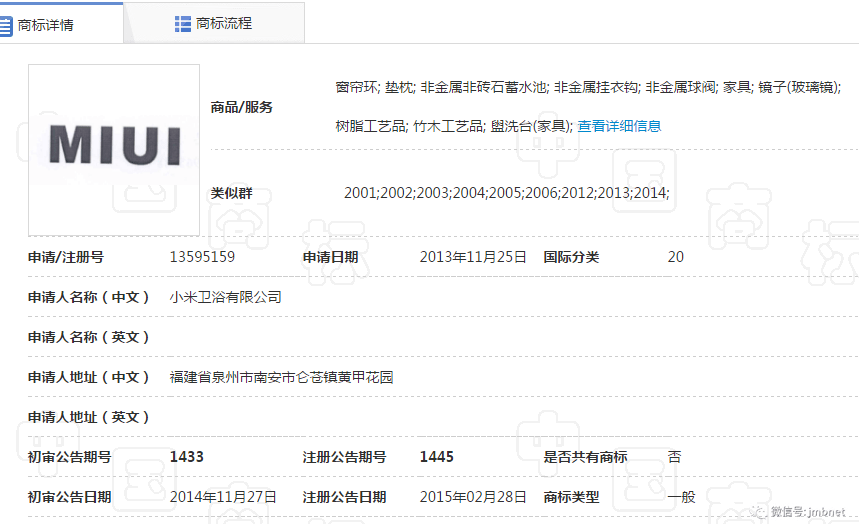
Task: Select registration date 2015年02月28日
Action: point(473,497)
